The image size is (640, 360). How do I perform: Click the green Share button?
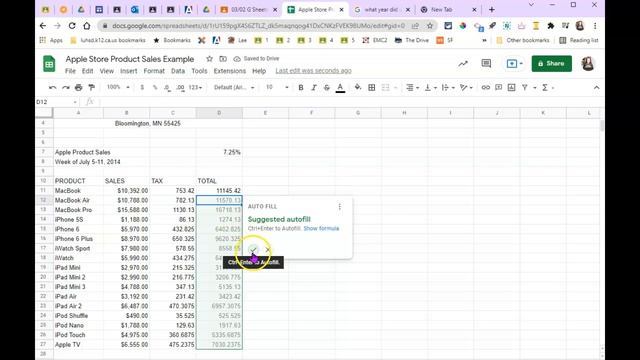[x=551, y=64]
